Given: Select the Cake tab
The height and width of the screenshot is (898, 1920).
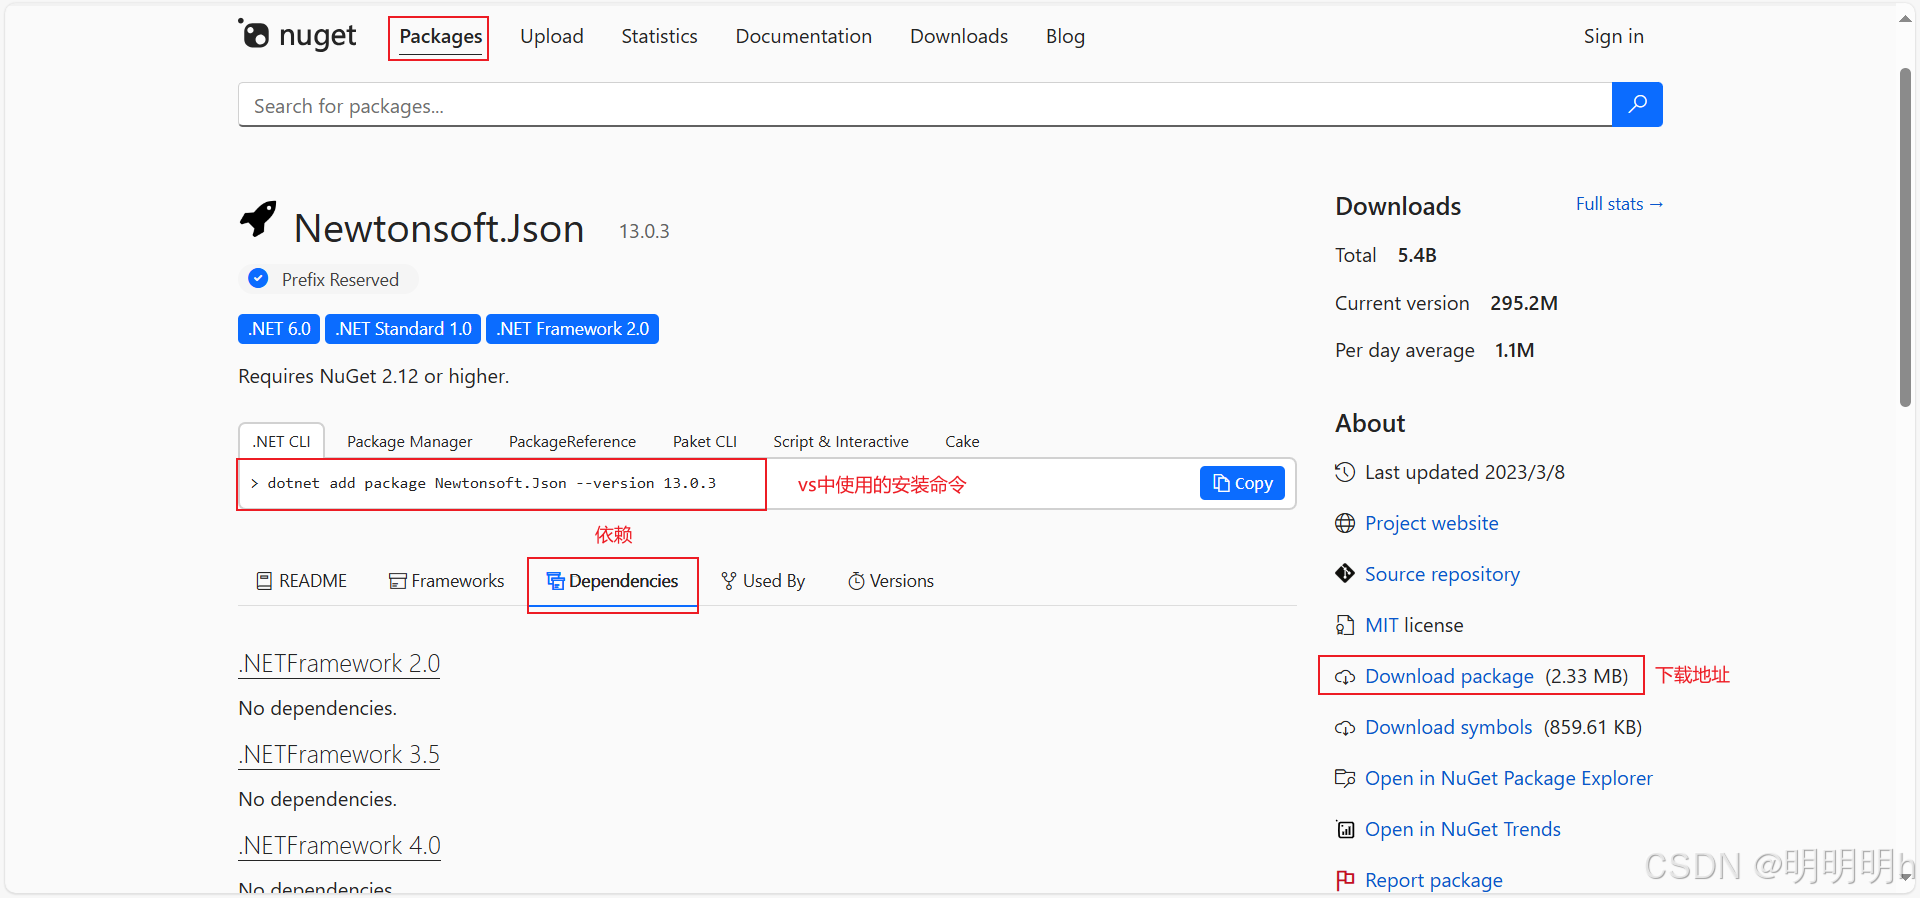Looking at the screenshot, I should 962,441.
